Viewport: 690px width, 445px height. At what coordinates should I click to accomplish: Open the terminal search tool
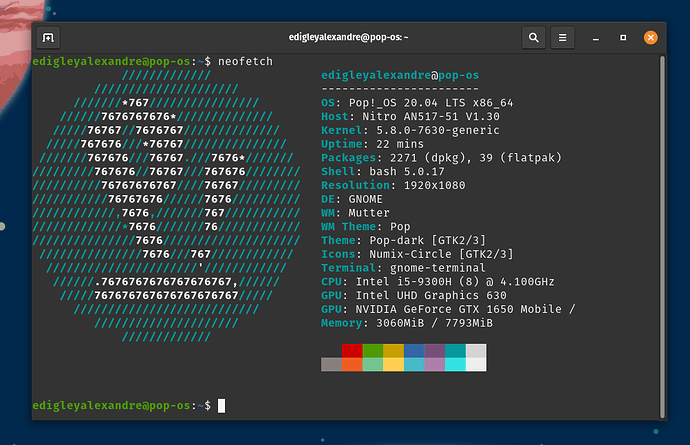coord(533,38)
